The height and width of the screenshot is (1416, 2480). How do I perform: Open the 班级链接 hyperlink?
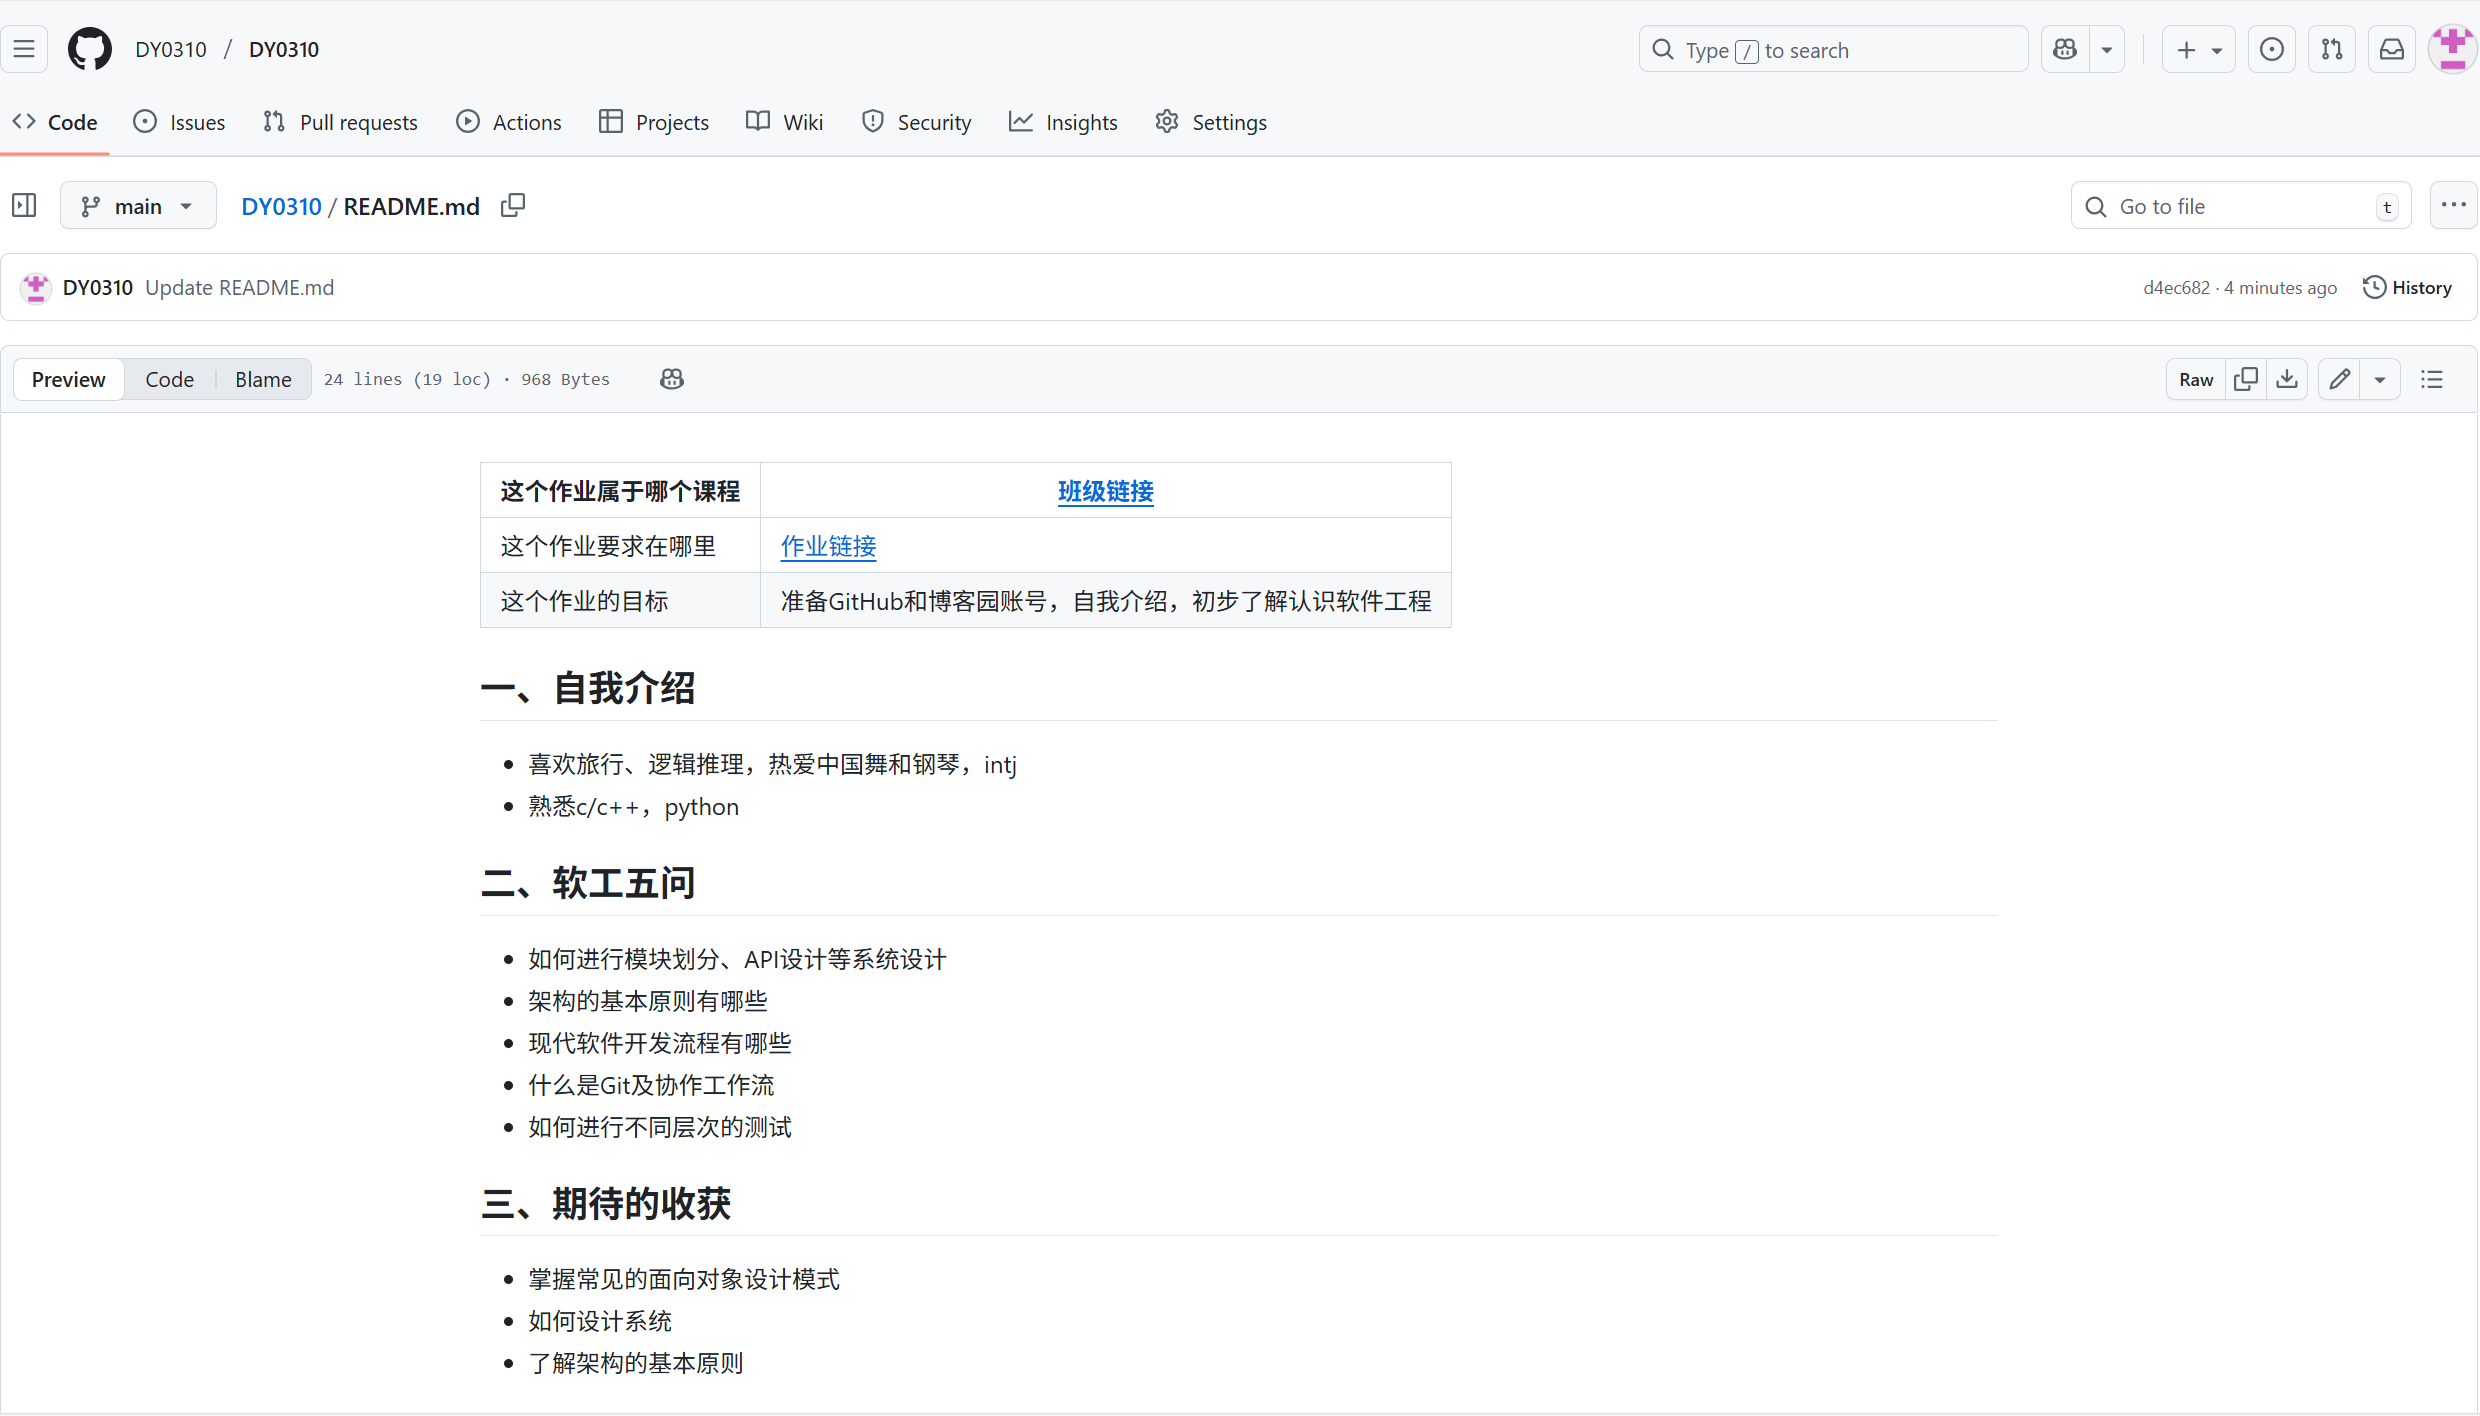point(1105,491)
